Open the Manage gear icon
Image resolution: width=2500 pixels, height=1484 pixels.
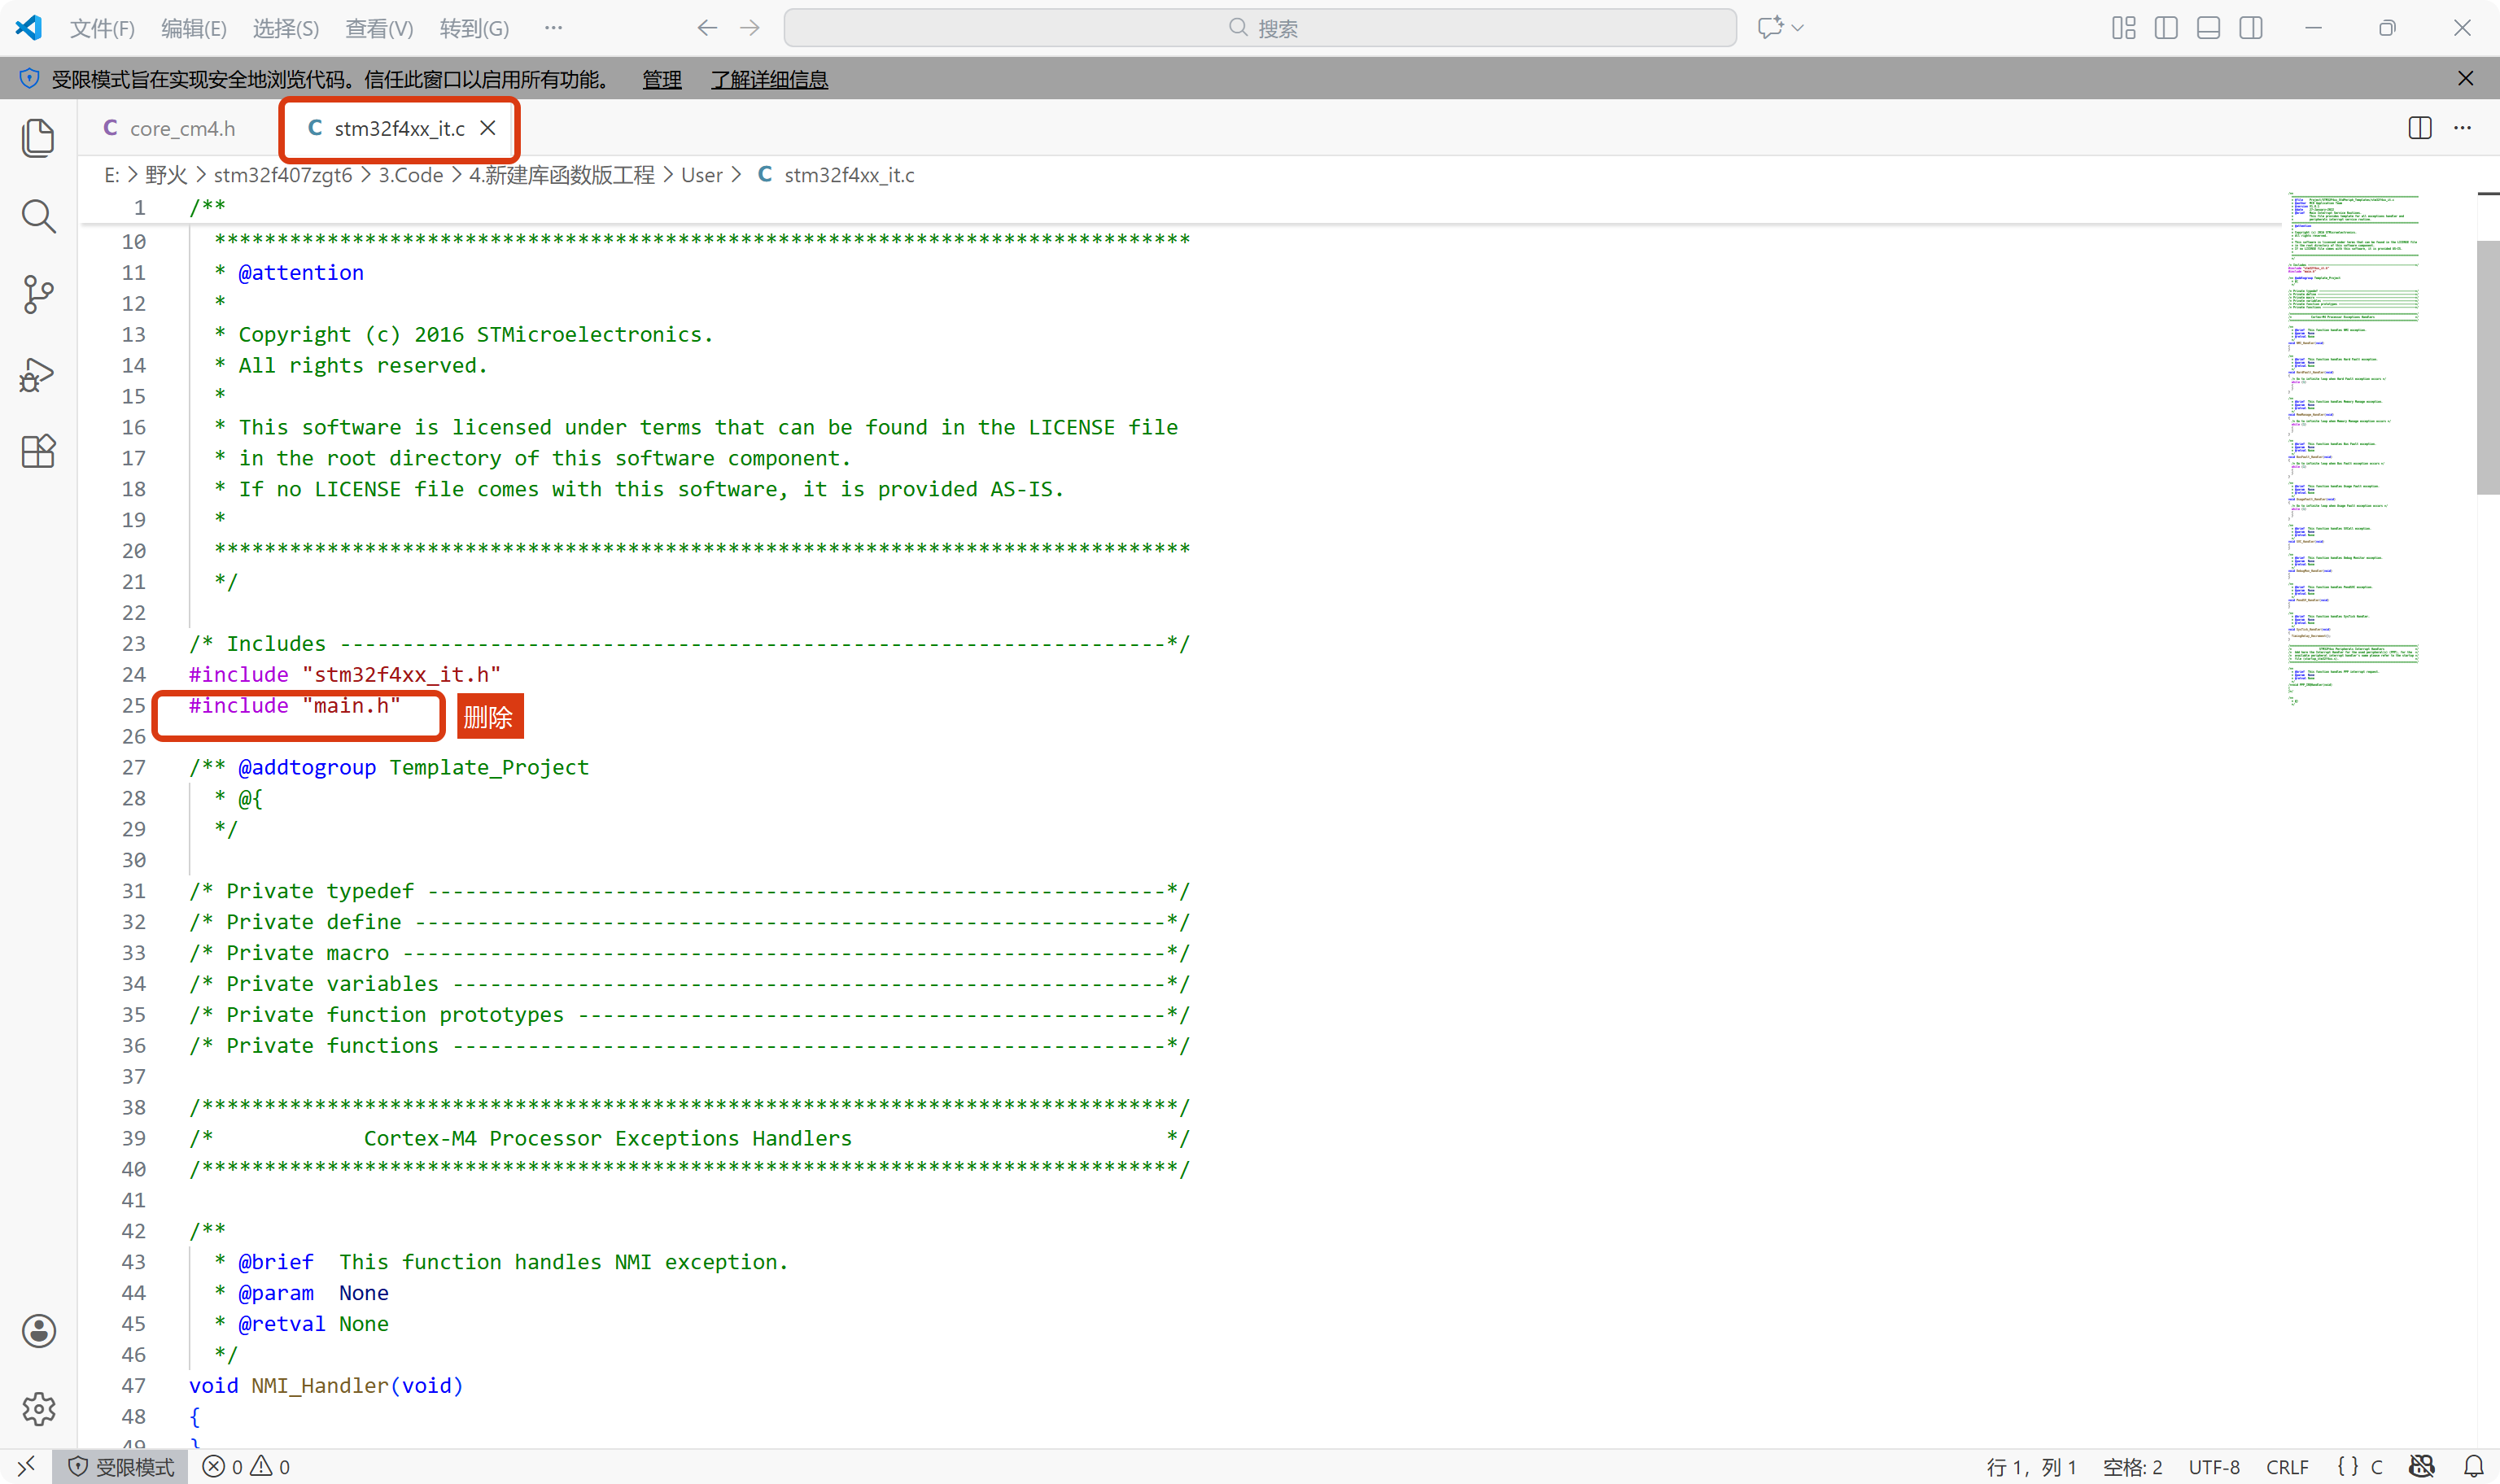[38, 1409]
